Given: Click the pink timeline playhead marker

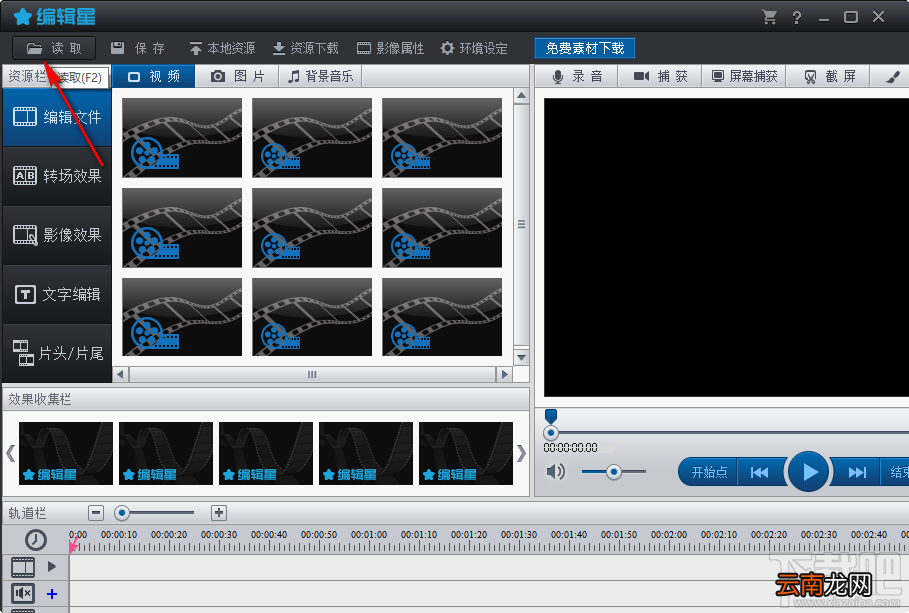Looking at the screenshot, I should (x=73, y=546).
